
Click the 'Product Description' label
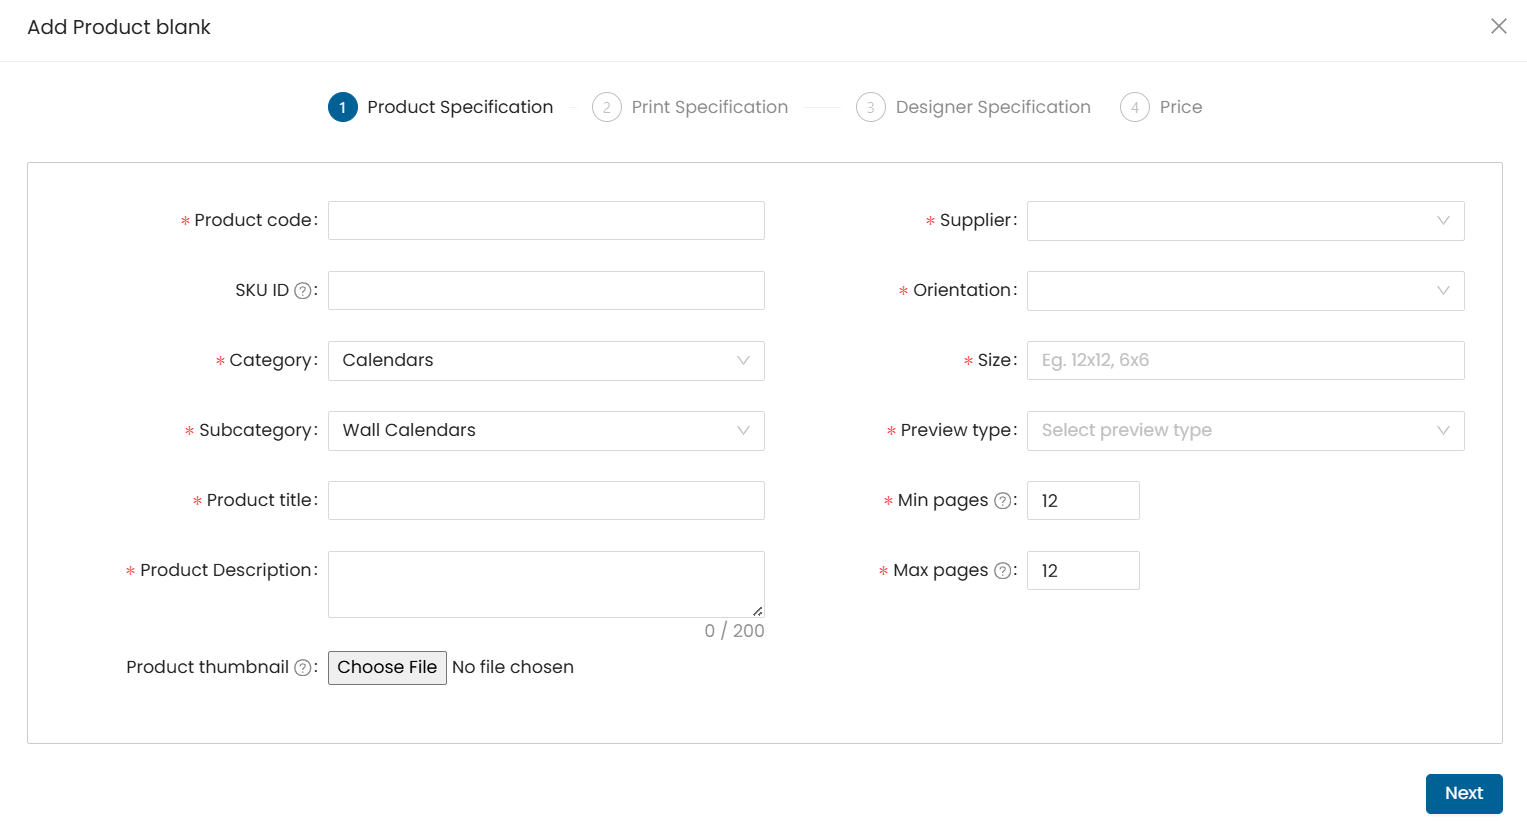[x=226, y=570]
